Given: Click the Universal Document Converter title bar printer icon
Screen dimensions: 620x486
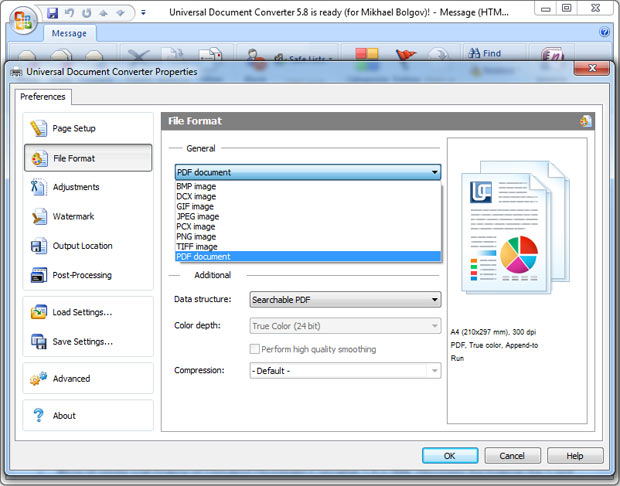Looking at the screenshot, I should pos(16,72).
